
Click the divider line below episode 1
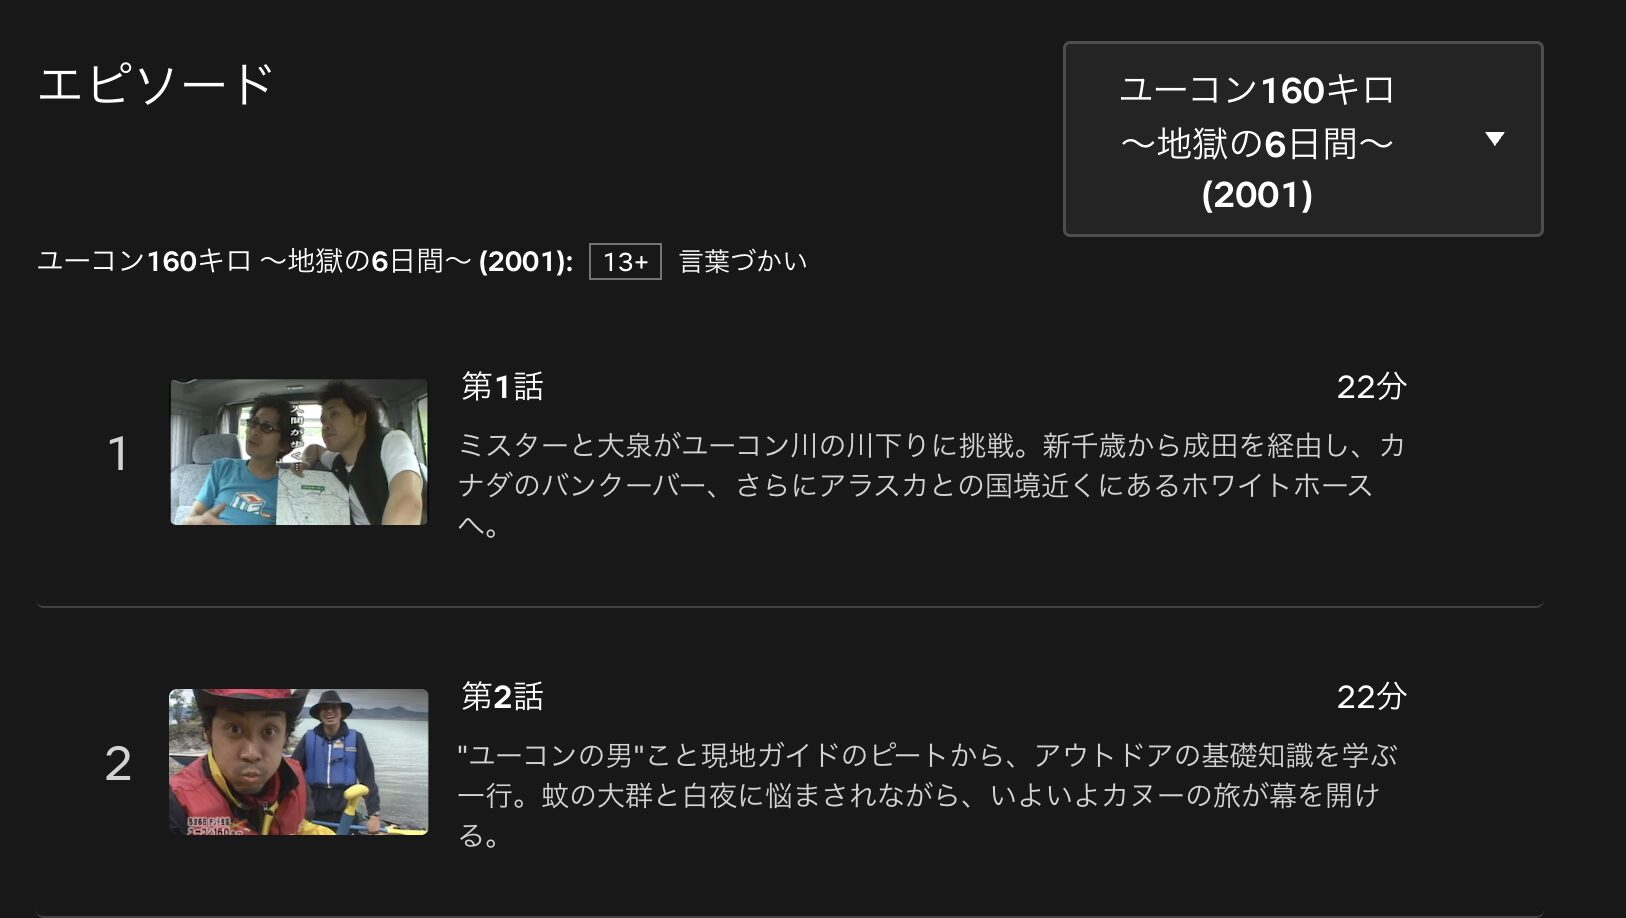790,606
